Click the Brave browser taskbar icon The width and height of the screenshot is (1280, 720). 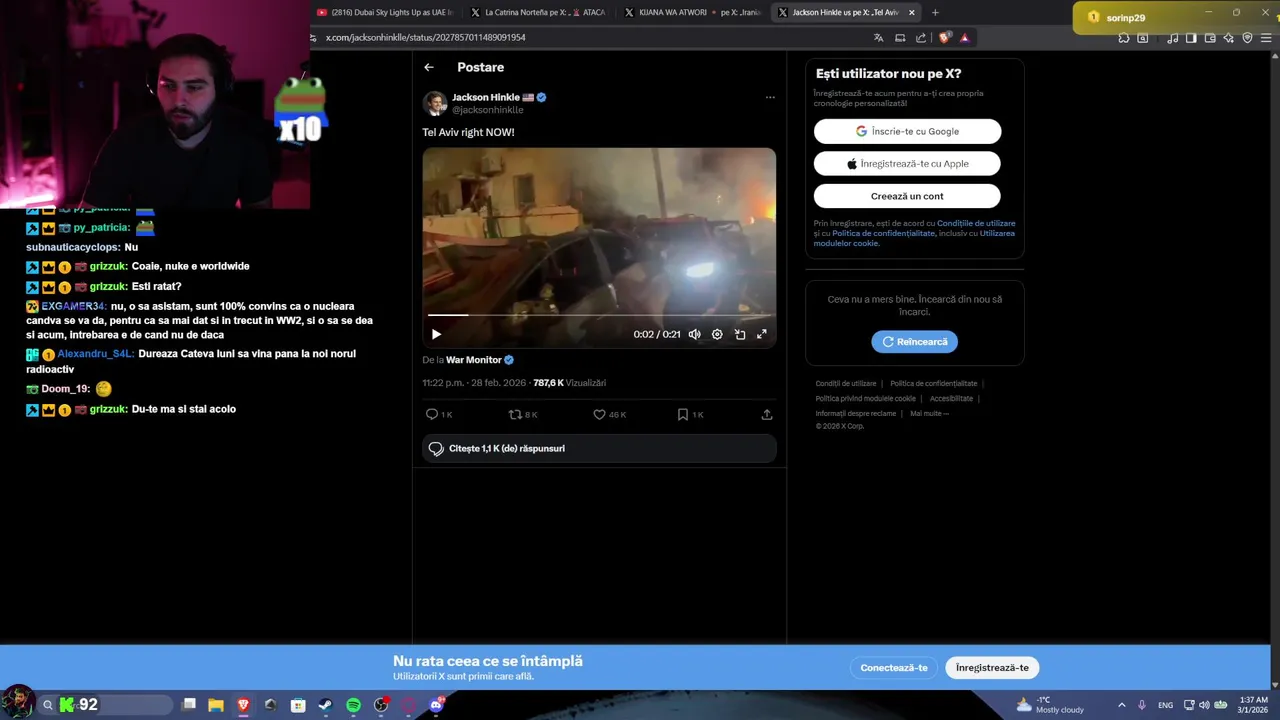coord(243,705)
